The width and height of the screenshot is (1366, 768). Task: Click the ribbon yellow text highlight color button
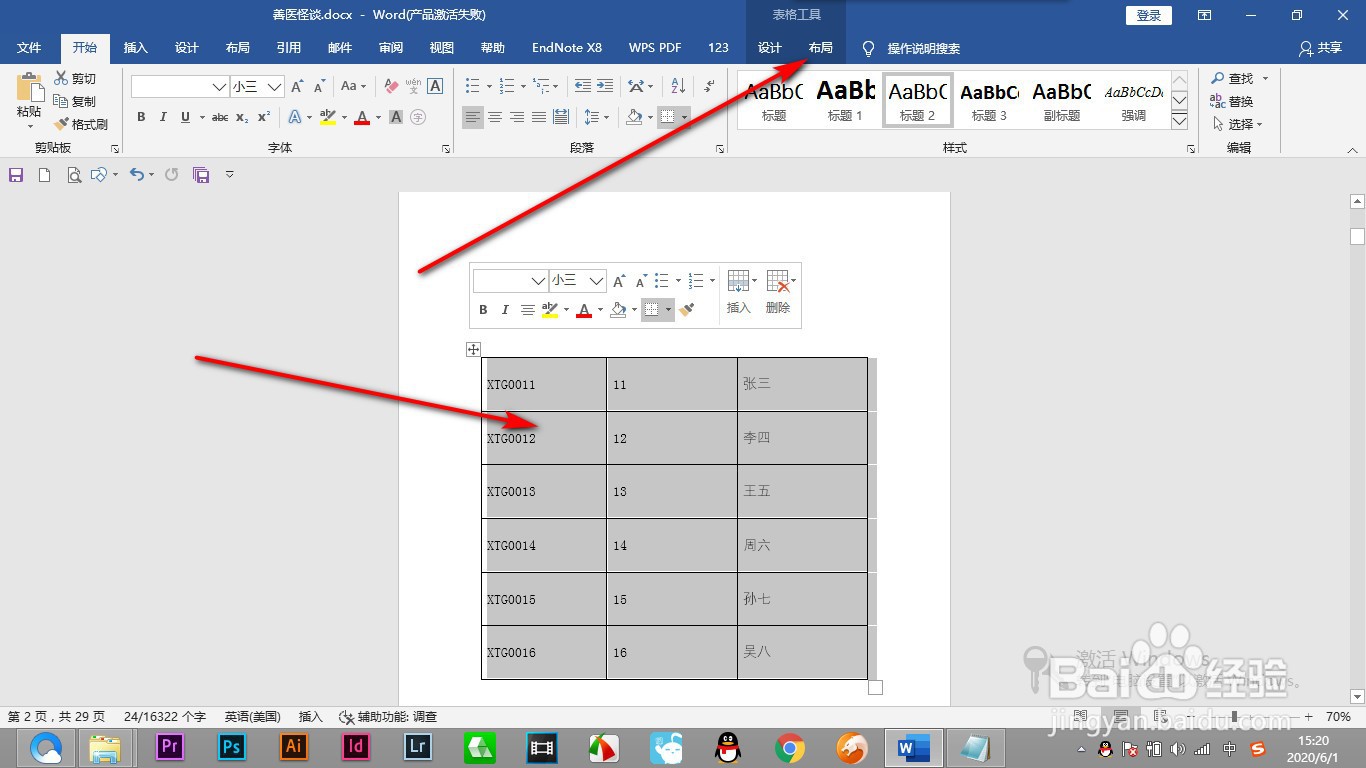(x=328, y=117)
